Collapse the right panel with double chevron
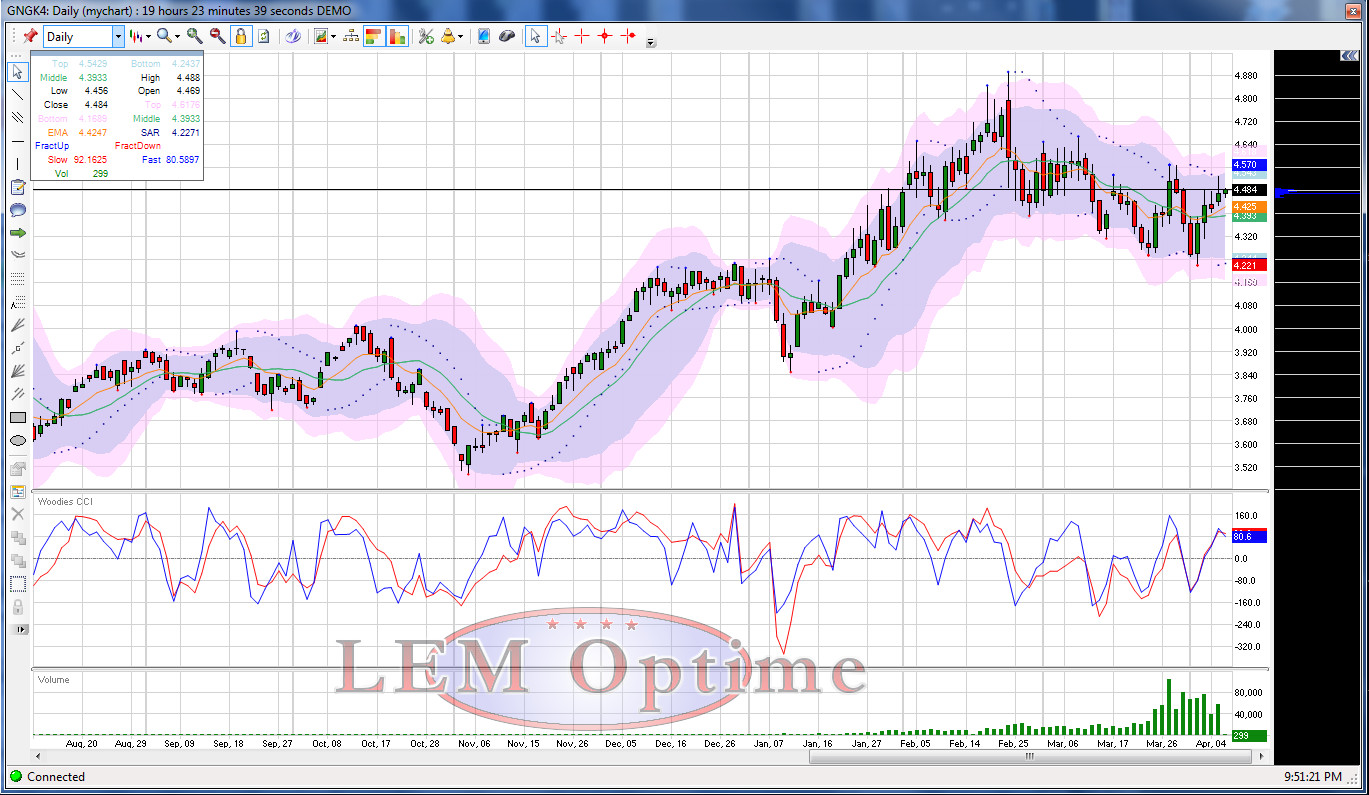 click(1350, 57)
